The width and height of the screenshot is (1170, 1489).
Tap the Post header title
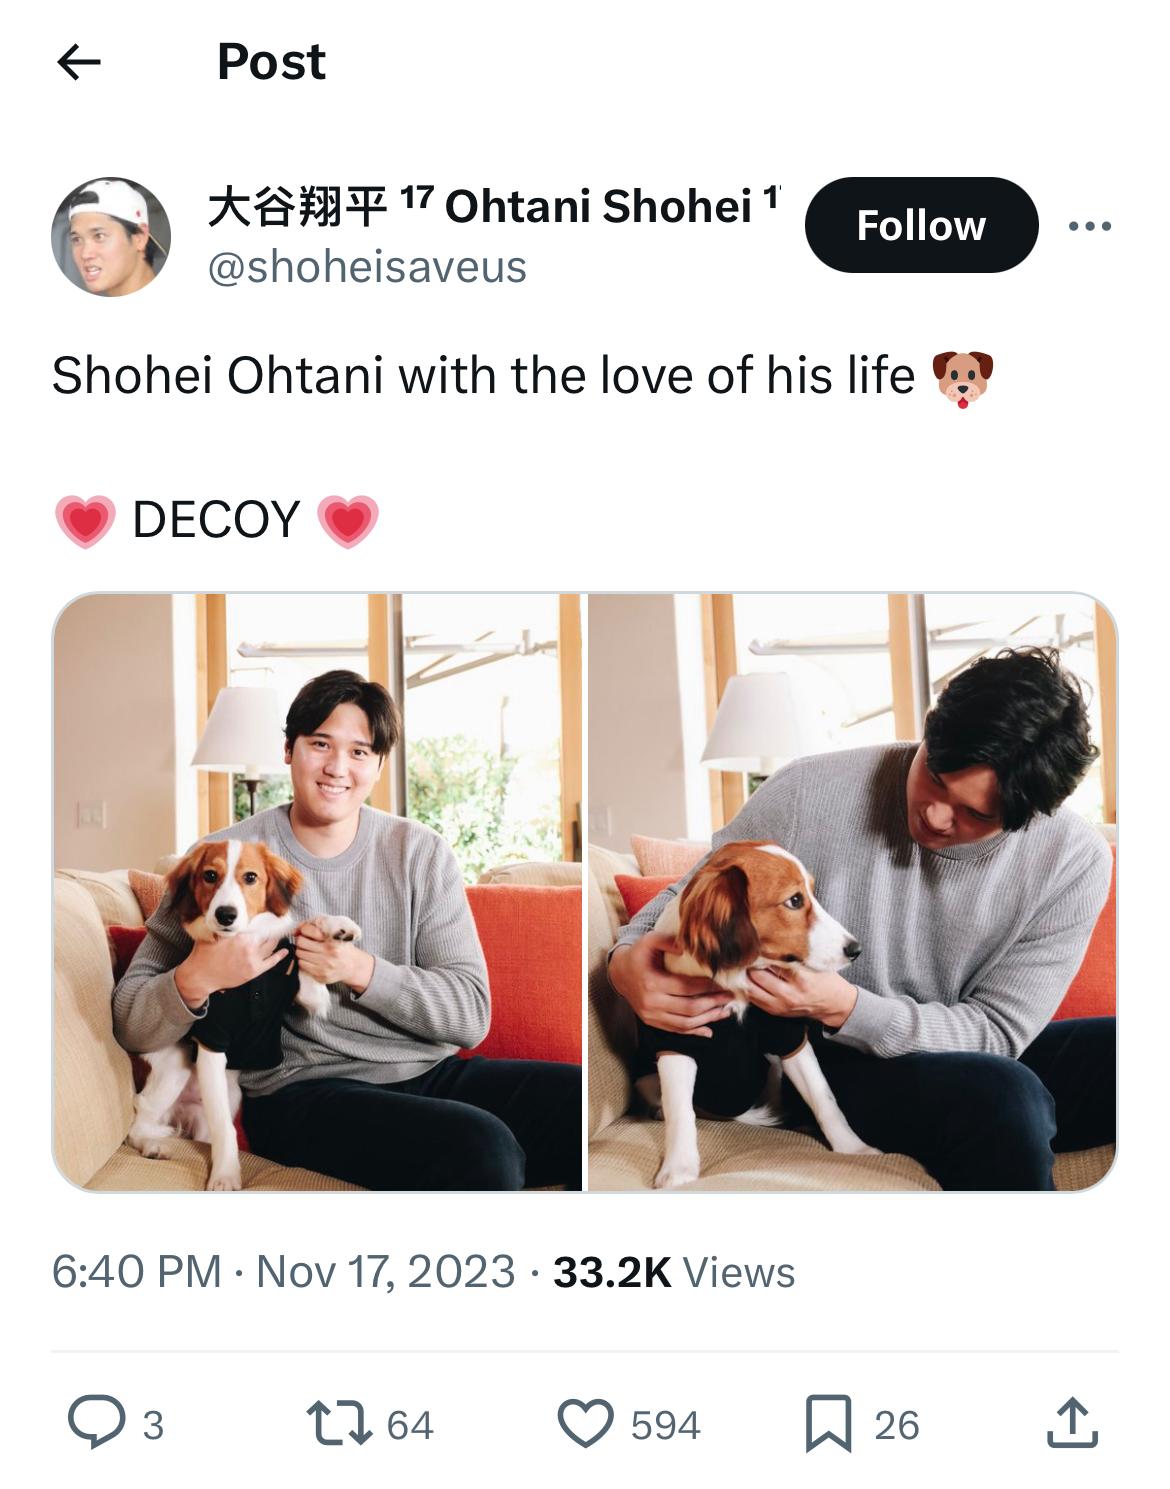point(271,62)
